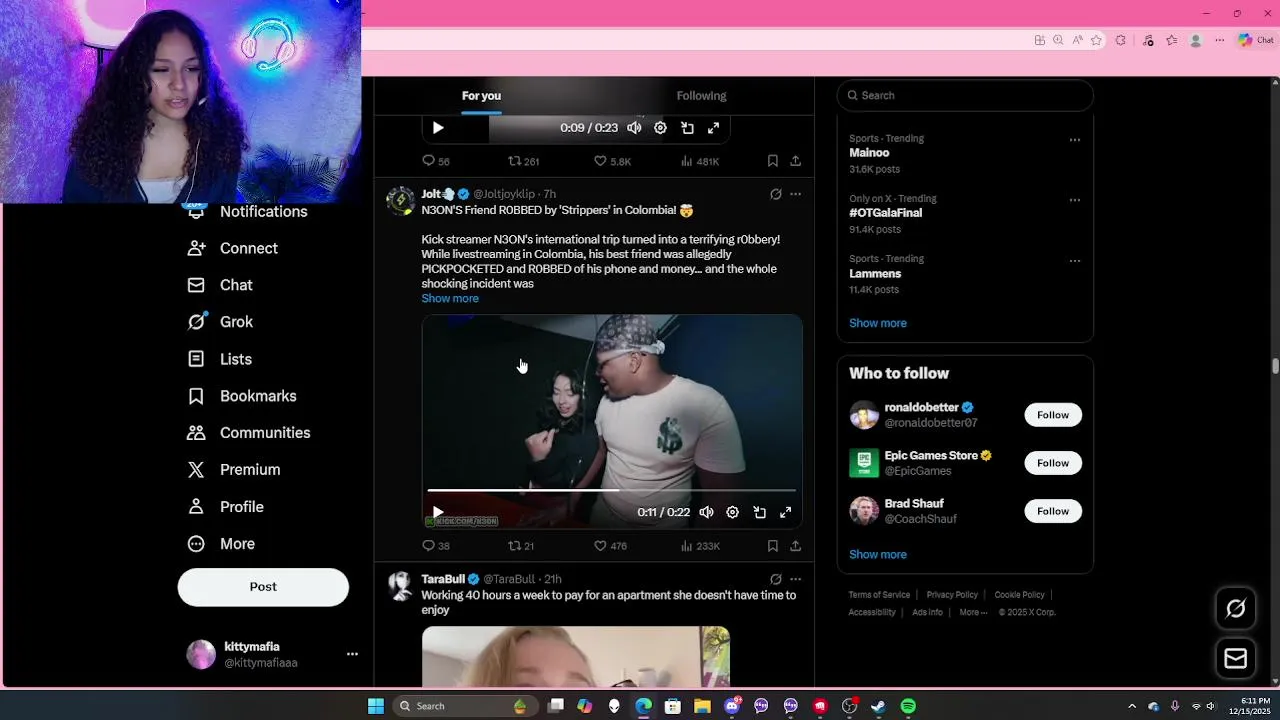Open Premium in the sidebar
The width and height of the screenshot is (1280, 720).
click(x=234, y=470)
